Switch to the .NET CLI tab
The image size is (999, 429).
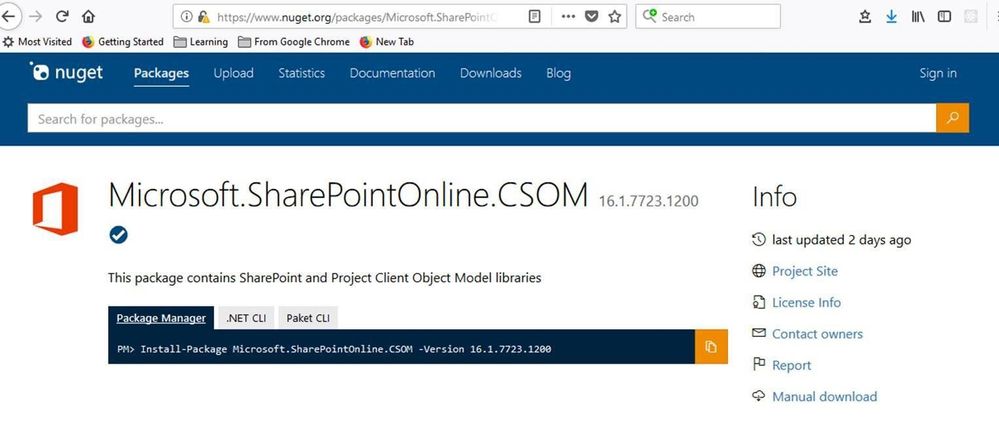pyautogui.click(x=246, y=318)
